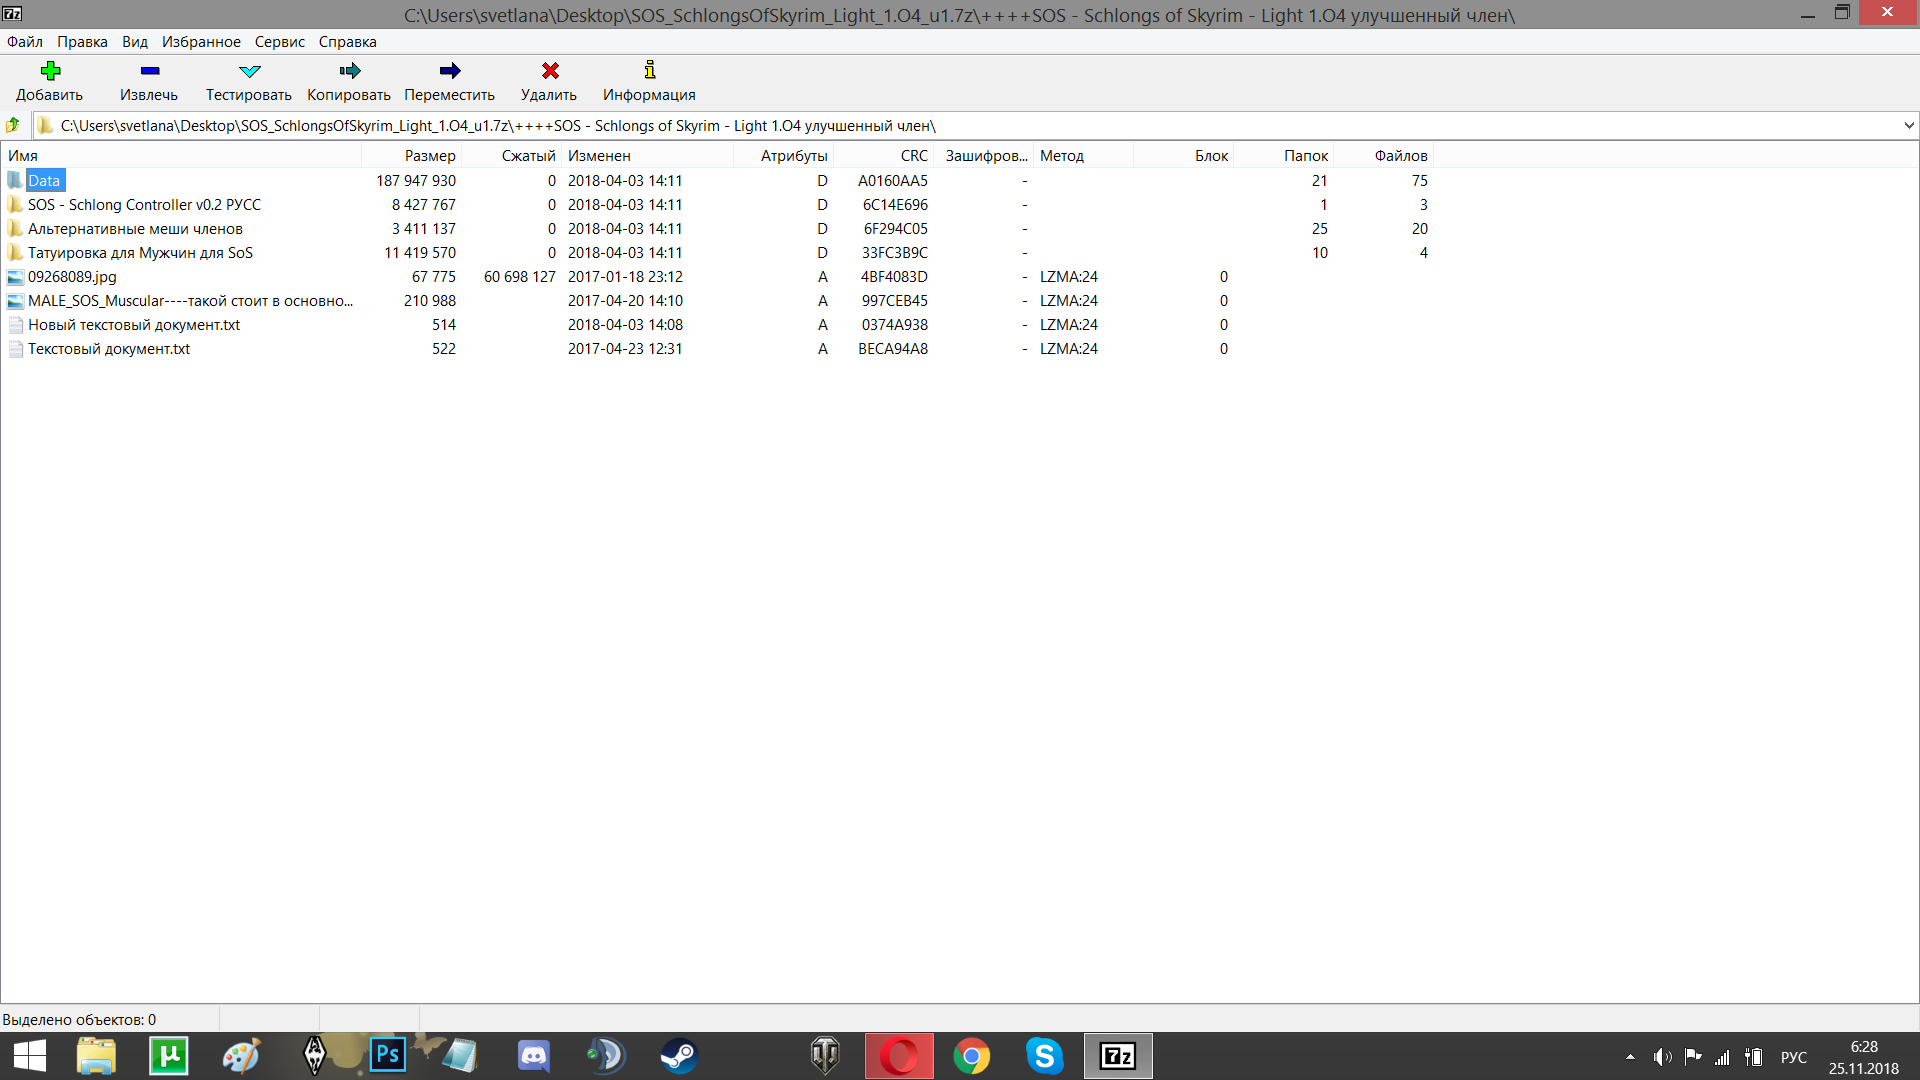Select the 'Татуировка для Мужчин для SoS' folder
Screen dimensions: 1920x1080
[x=140, y=253]
